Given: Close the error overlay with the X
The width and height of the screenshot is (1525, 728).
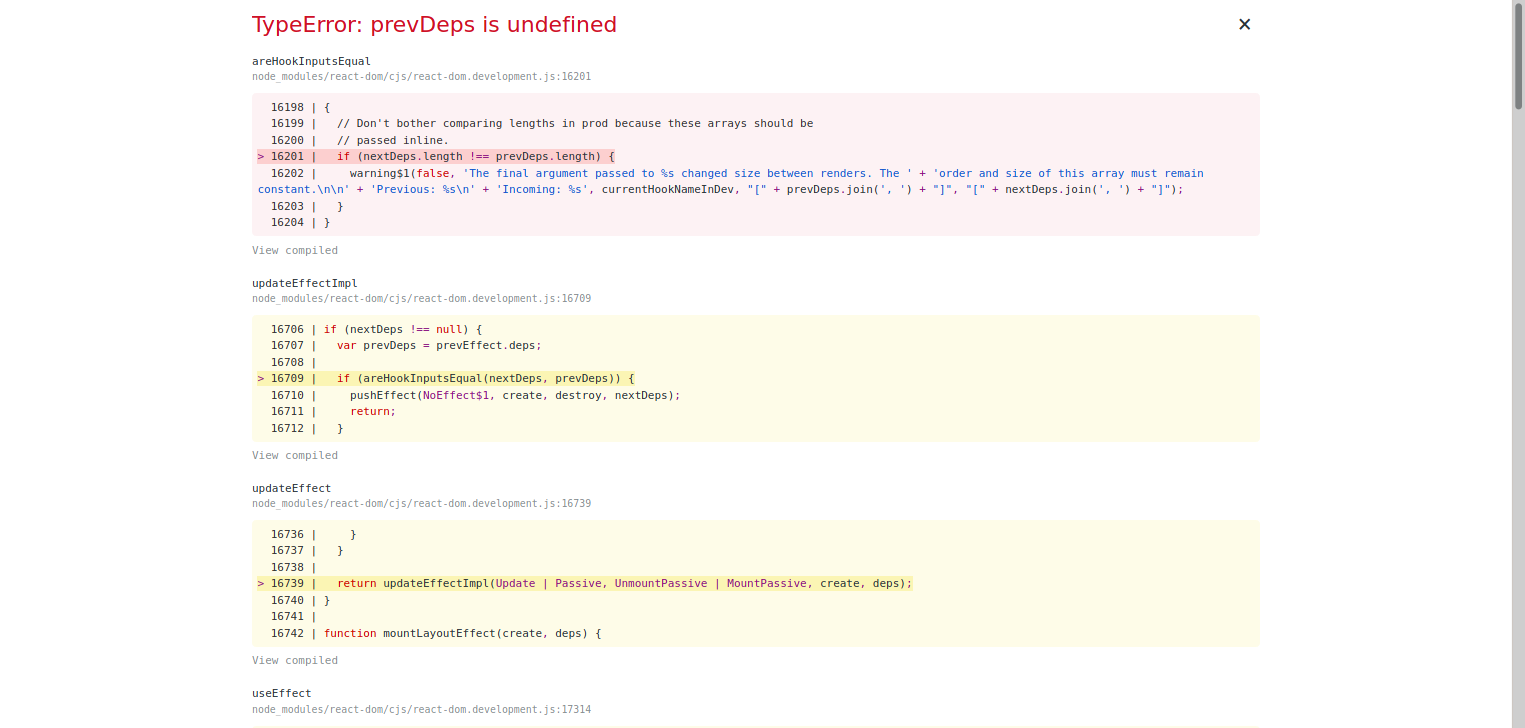Looking at the screenshot, I should [x=1244, y=24].
